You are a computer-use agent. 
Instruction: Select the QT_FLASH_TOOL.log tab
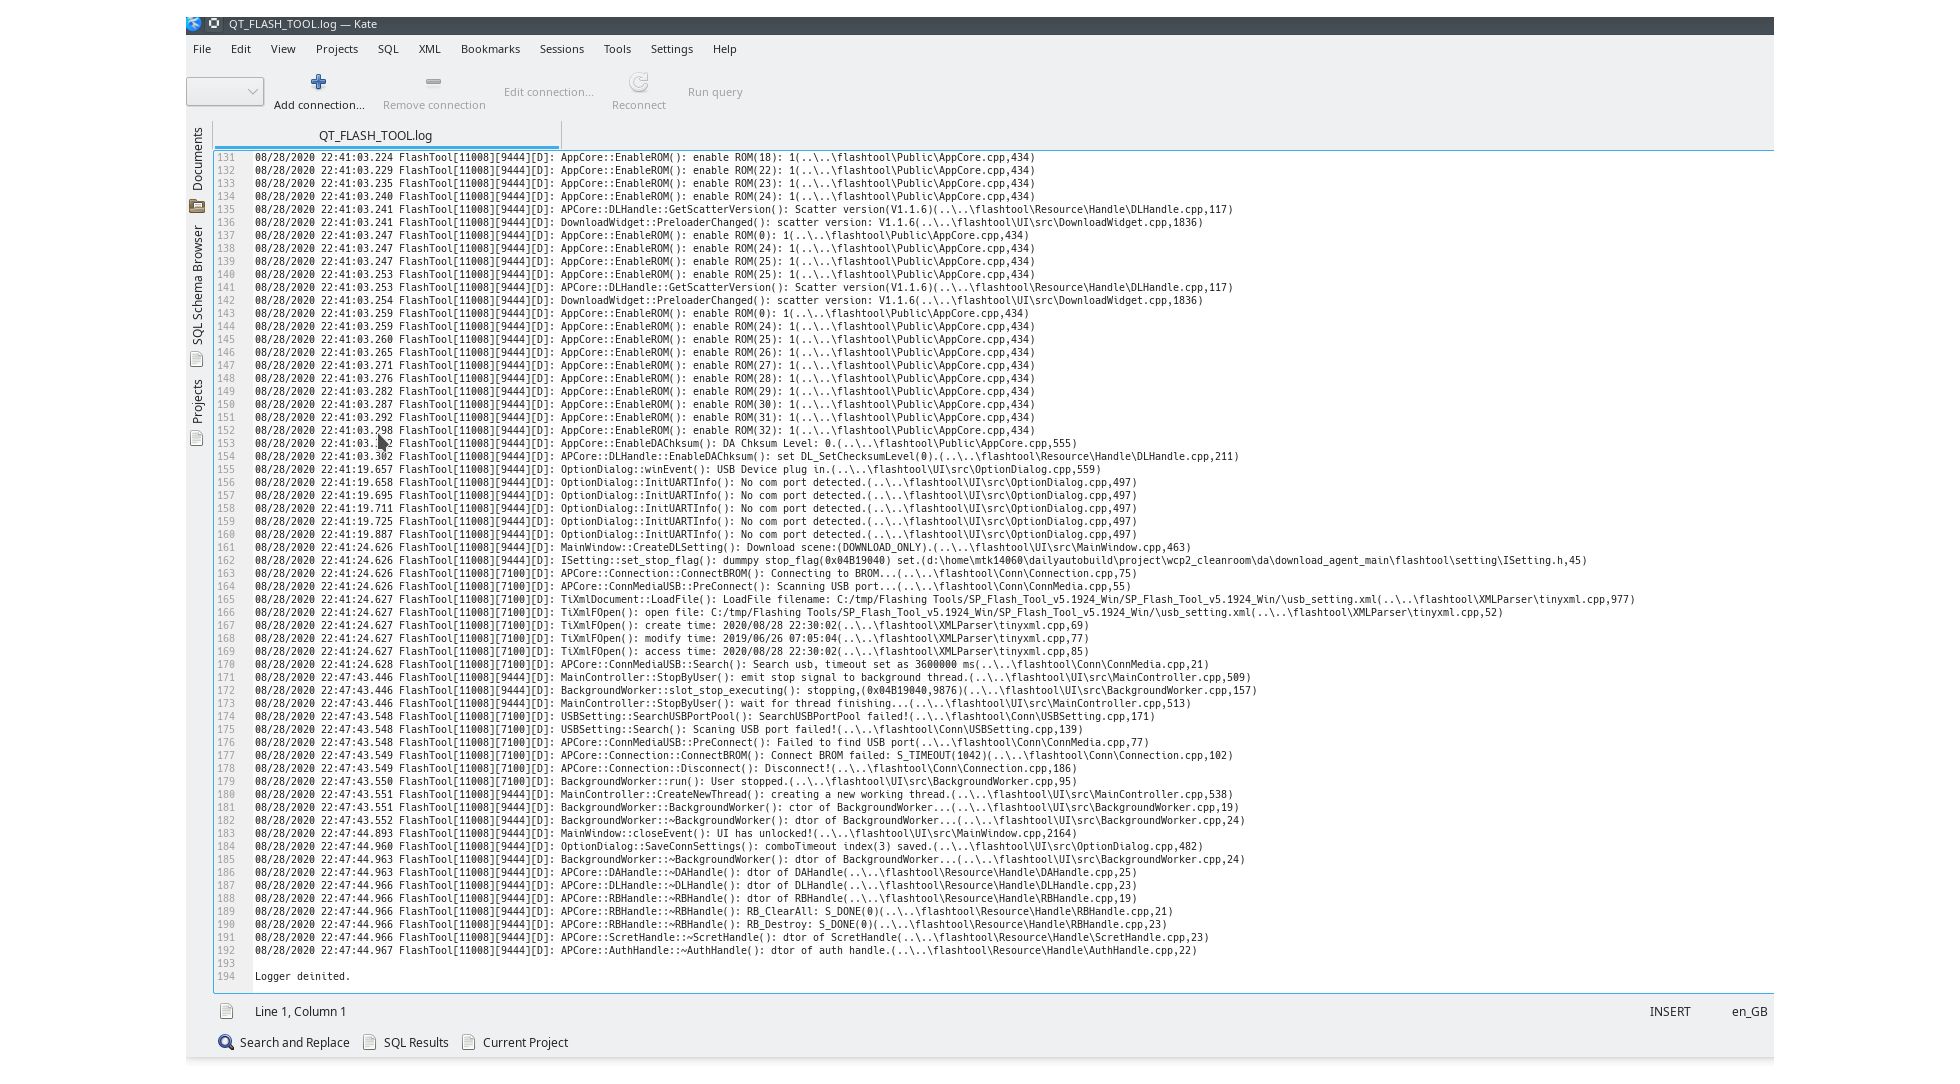(386, 135)
